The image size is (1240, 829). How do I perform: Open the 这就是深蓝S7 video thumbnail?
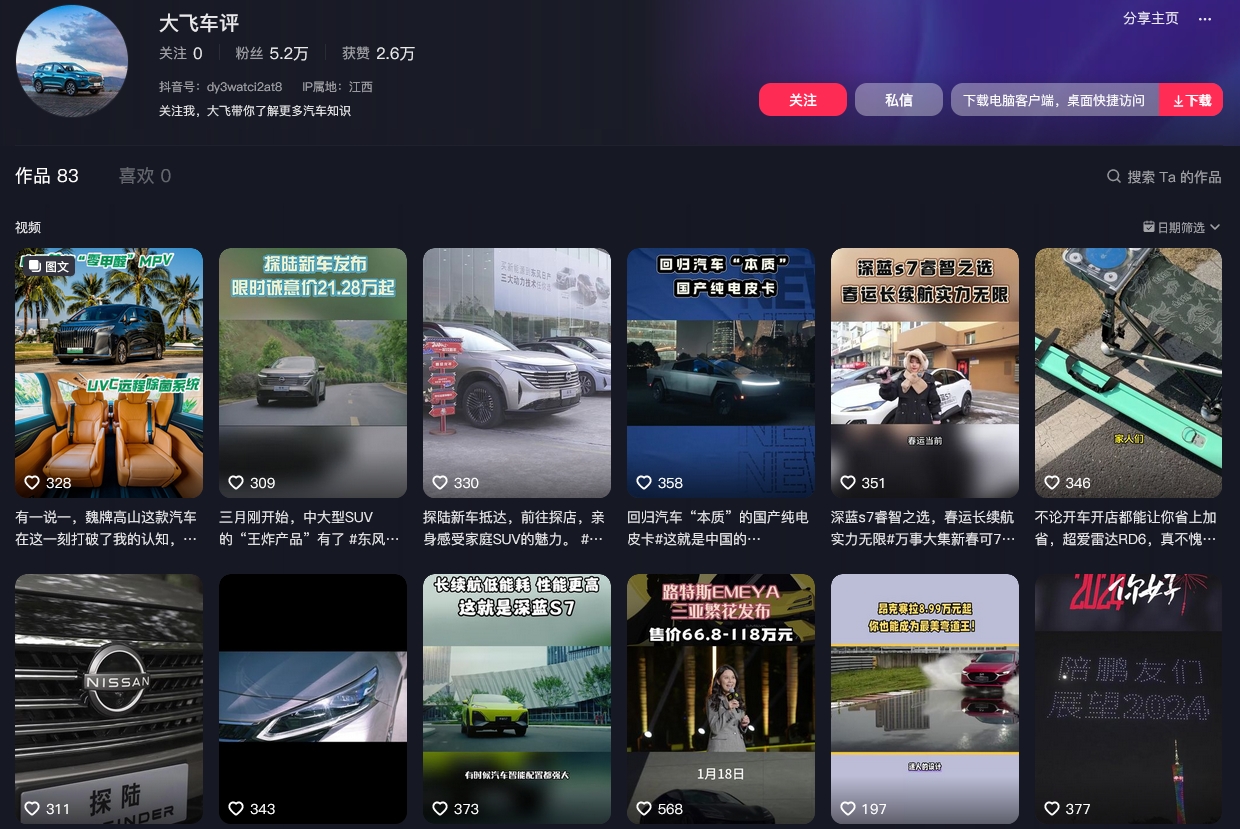click(517, 699)
